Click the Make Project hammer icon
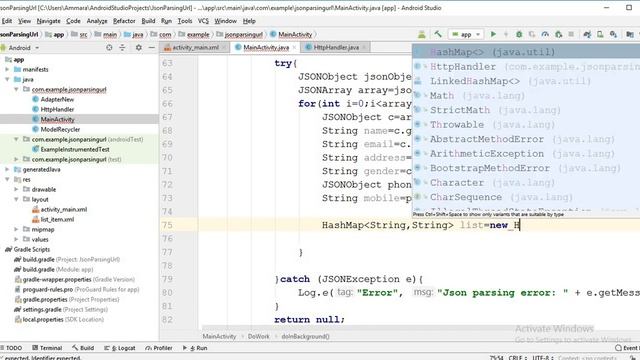This screenshot has width=640, height=360. coord(438,34)
